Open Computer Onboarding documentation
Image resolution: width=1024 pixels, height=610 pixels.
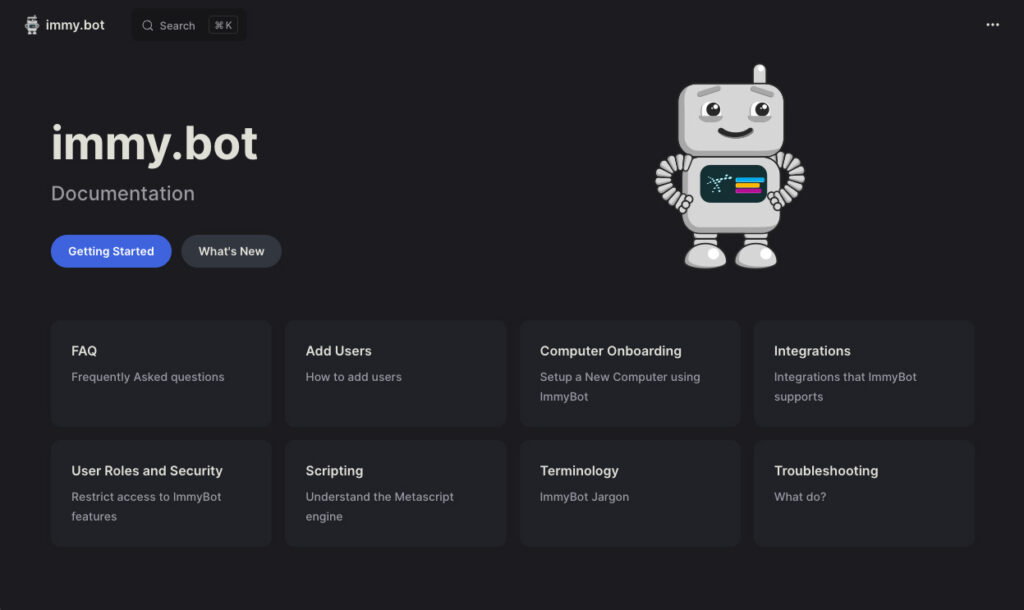click(629, 373)
